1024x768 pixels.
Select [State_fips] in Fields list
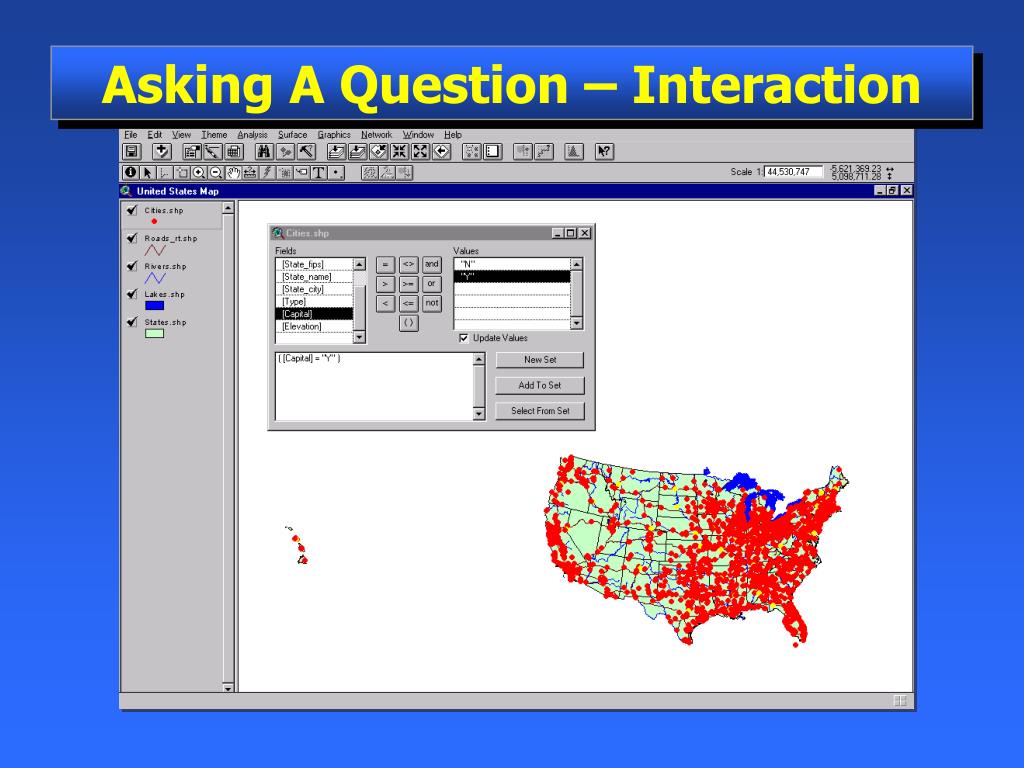pos(314,264)
